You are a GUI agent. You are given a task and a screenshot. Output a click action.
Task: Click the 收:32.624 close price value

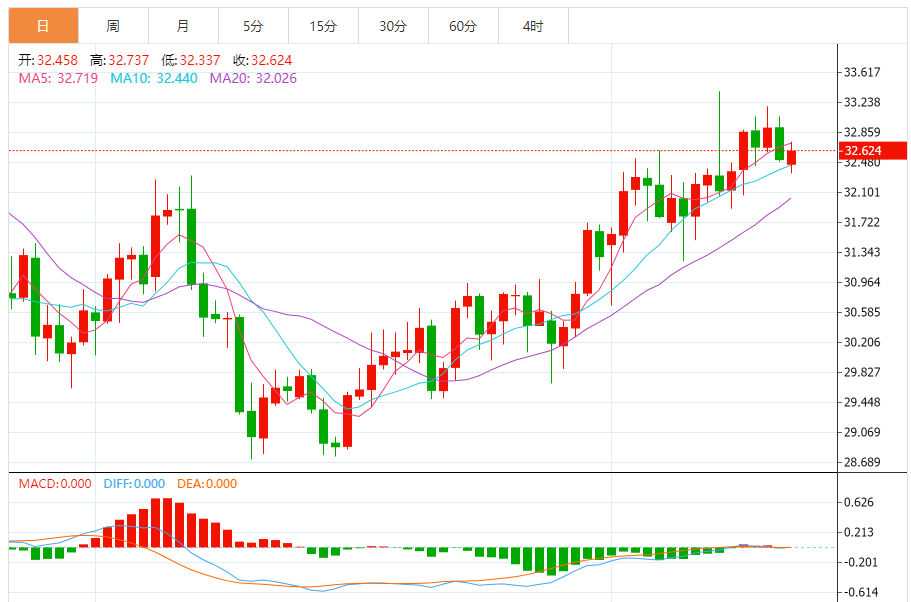click(262, 60)
